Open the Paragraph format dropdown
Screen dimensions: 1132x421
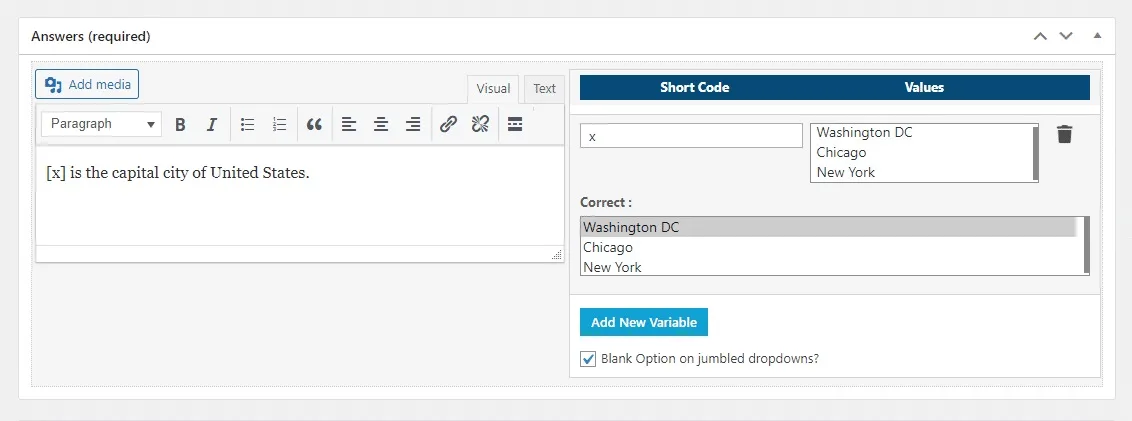[102, 125]
